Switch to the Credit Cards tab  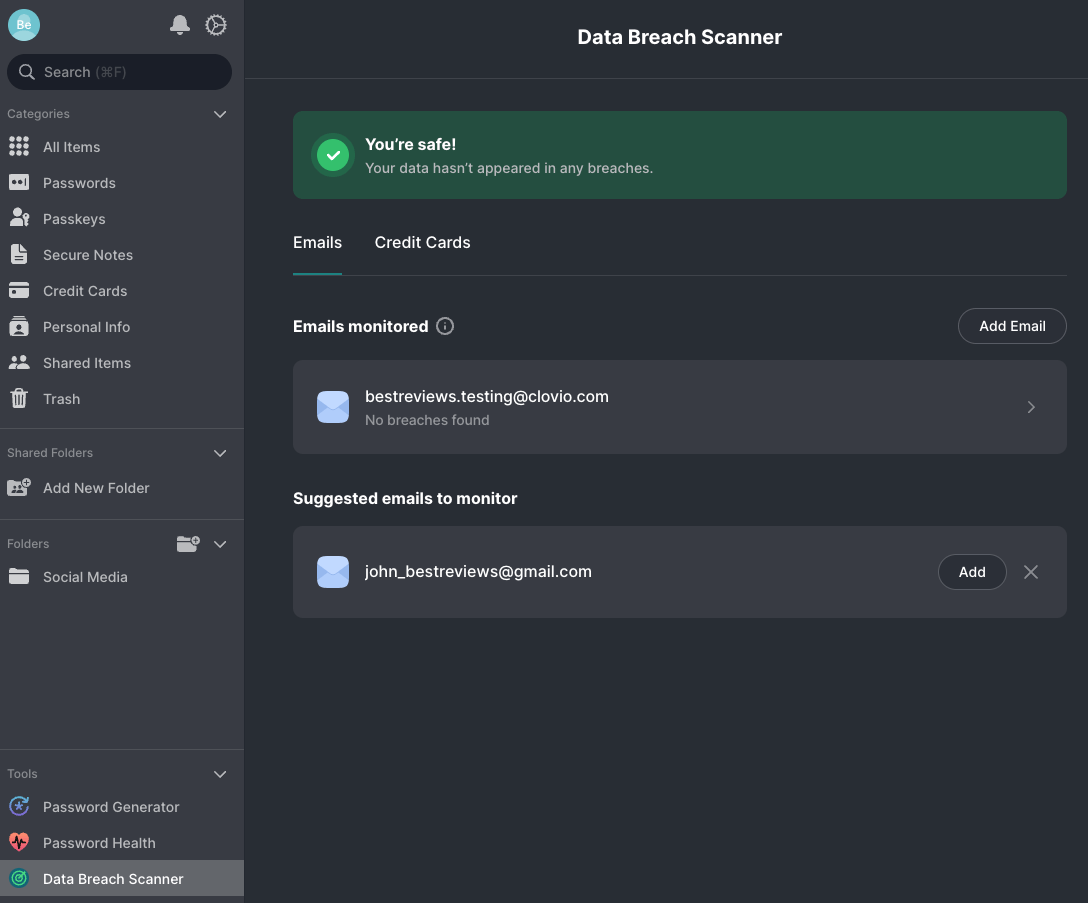[422, 242]
